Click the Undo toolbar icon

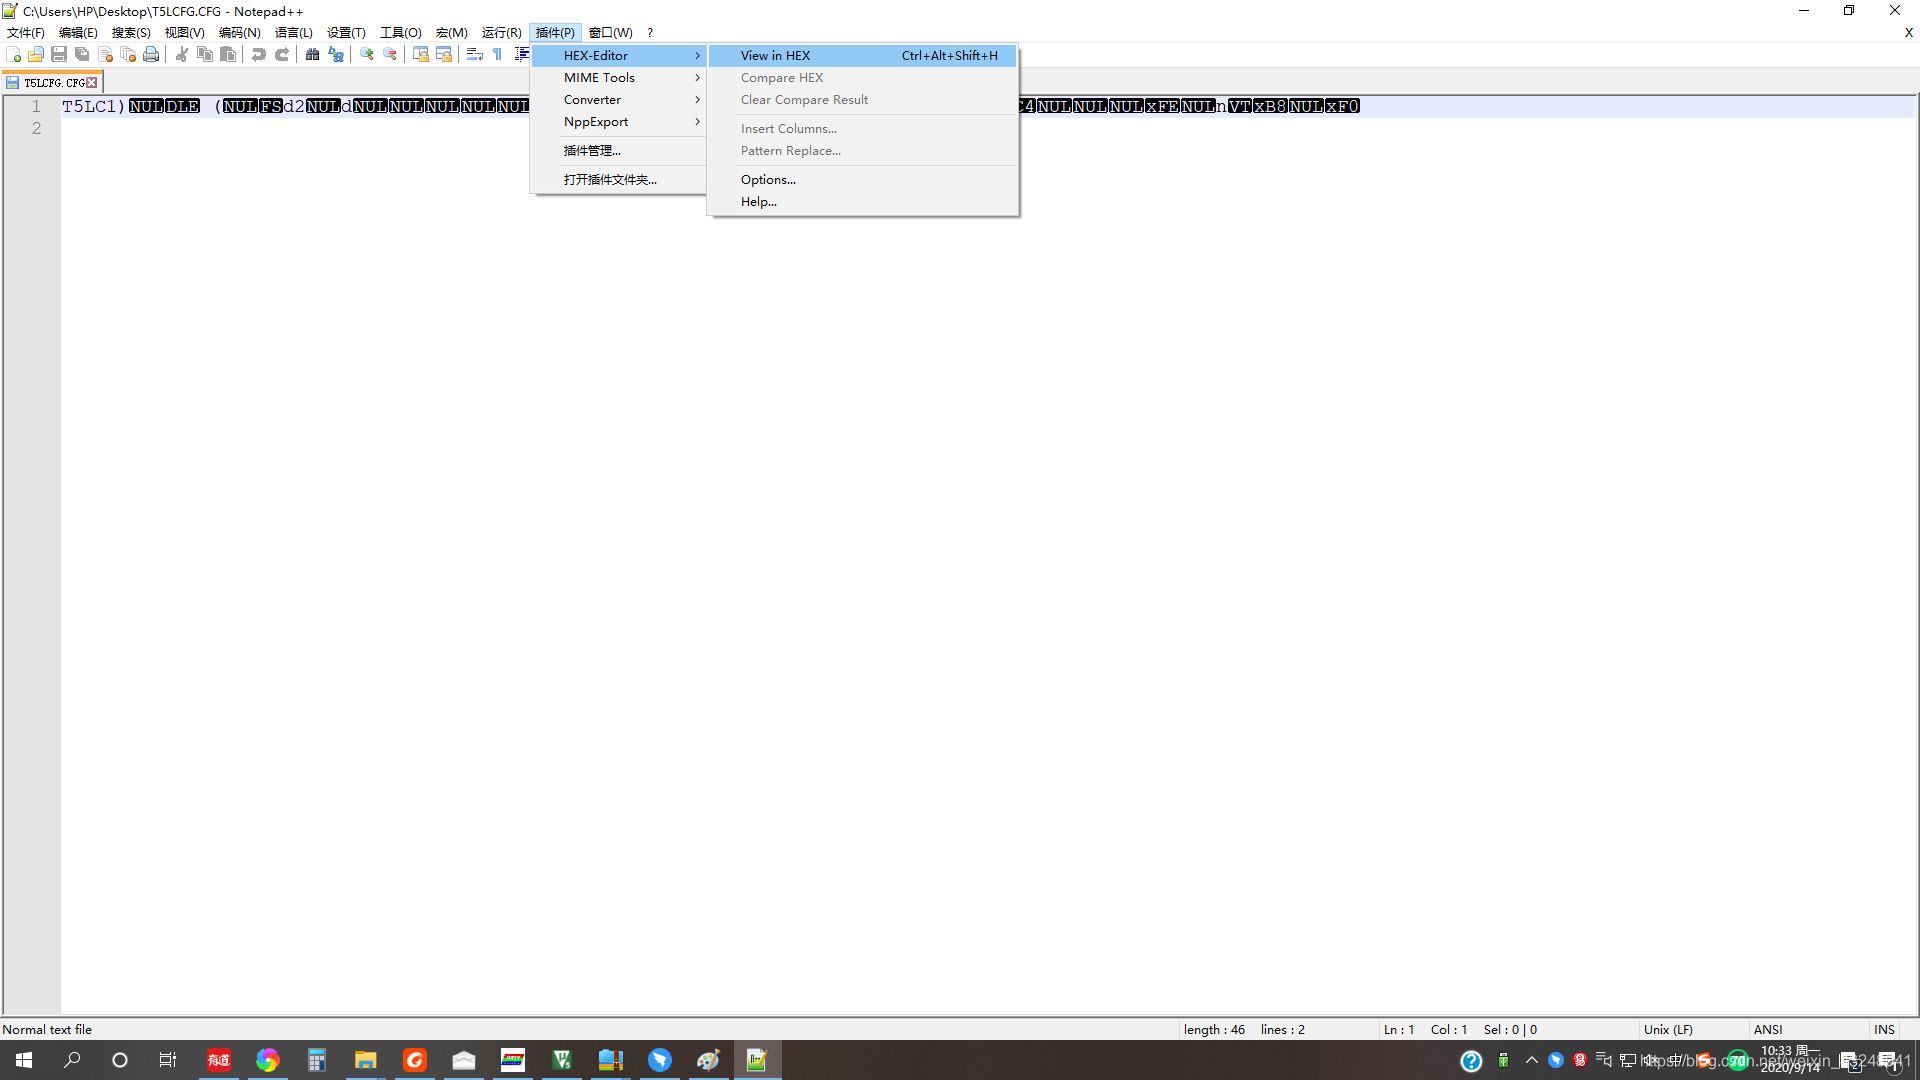[260, 54]
